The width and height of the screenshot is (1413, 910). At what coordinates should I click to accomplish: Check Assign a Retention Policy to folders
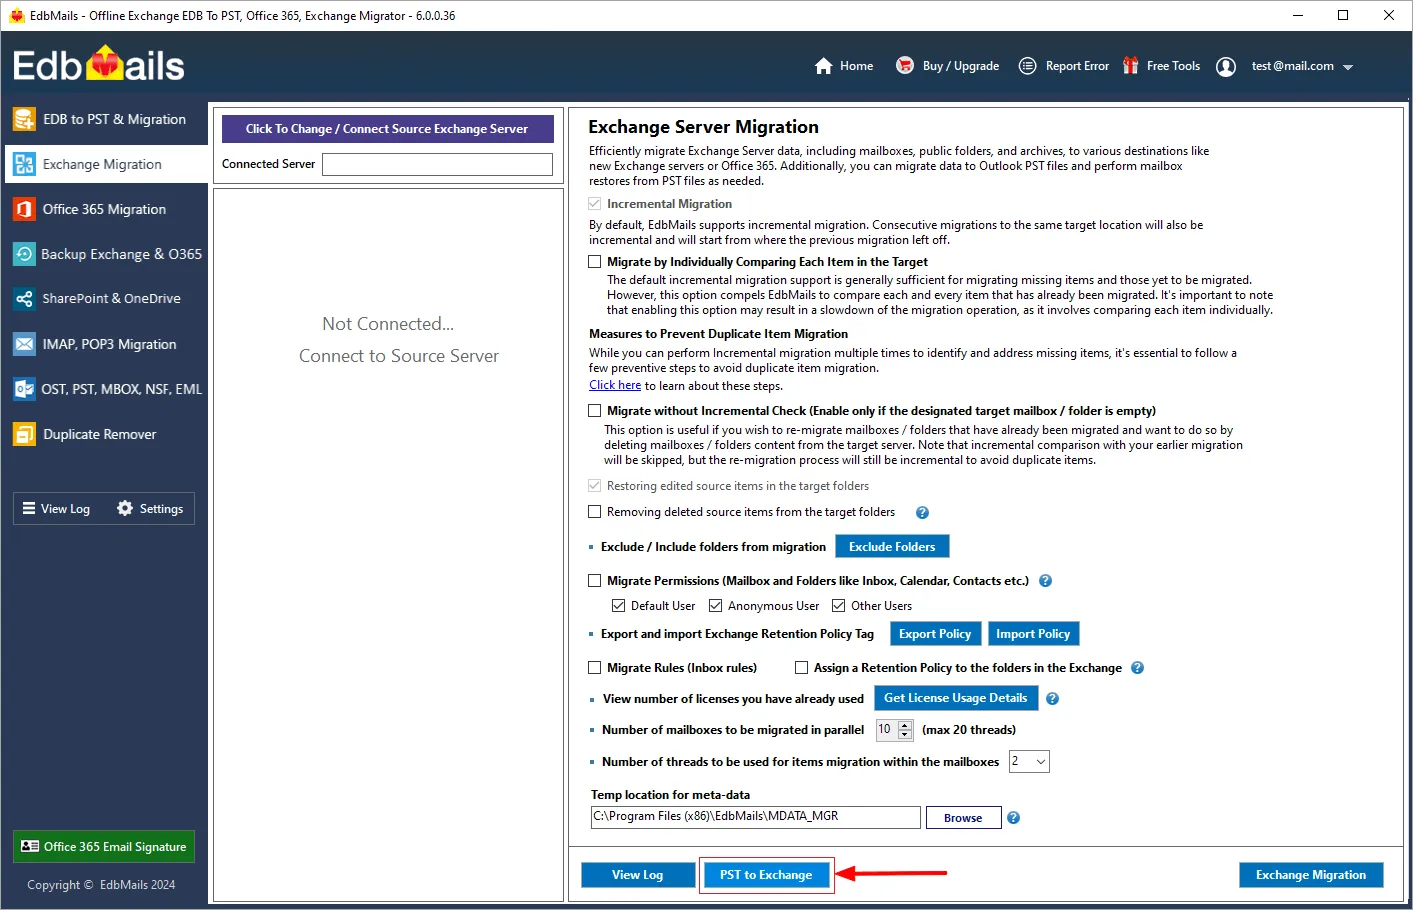pyautogui.click(x=801, y=667)
